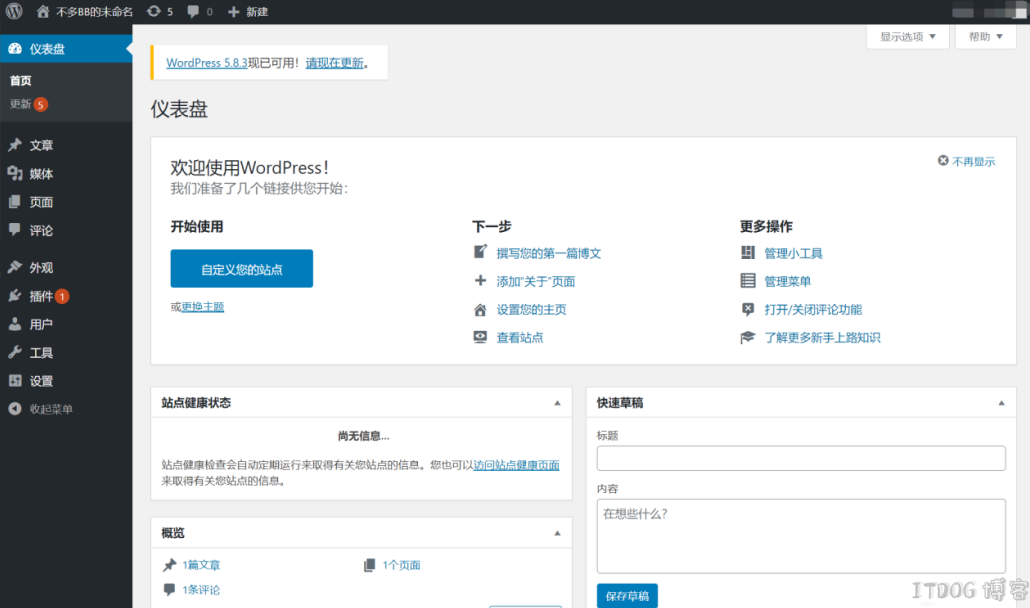1030x608 pixels.
Task: Click the 页面 pages icon in sidebar
Action: [x=14, y=202]
